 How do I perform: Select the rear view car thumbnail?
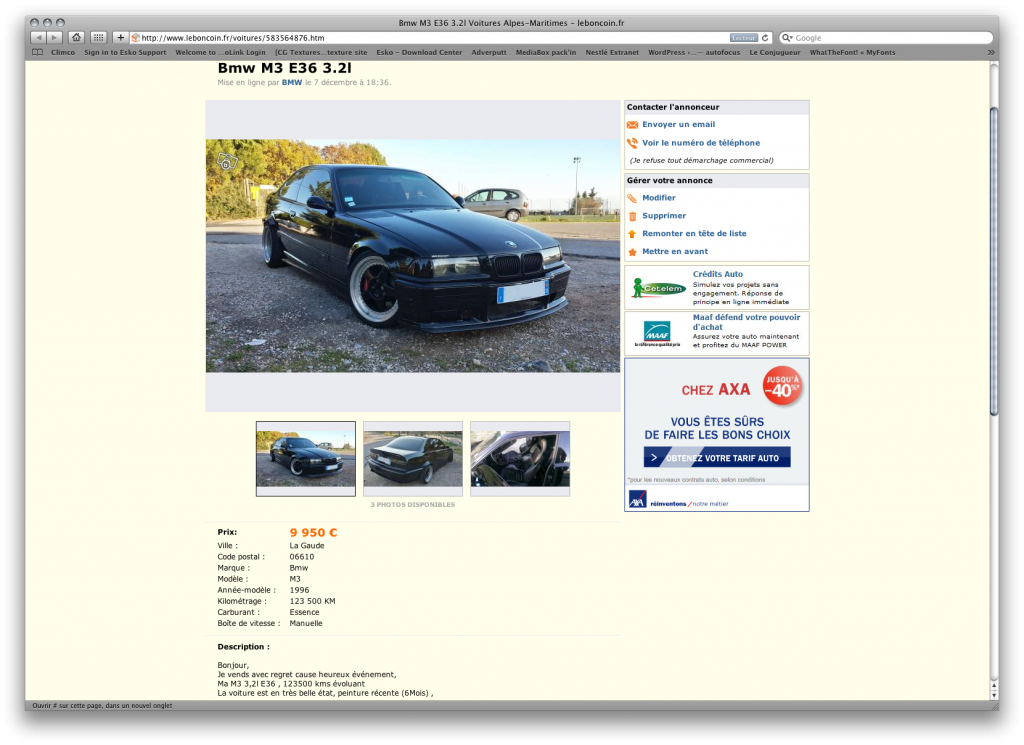[x=413, y=458]
